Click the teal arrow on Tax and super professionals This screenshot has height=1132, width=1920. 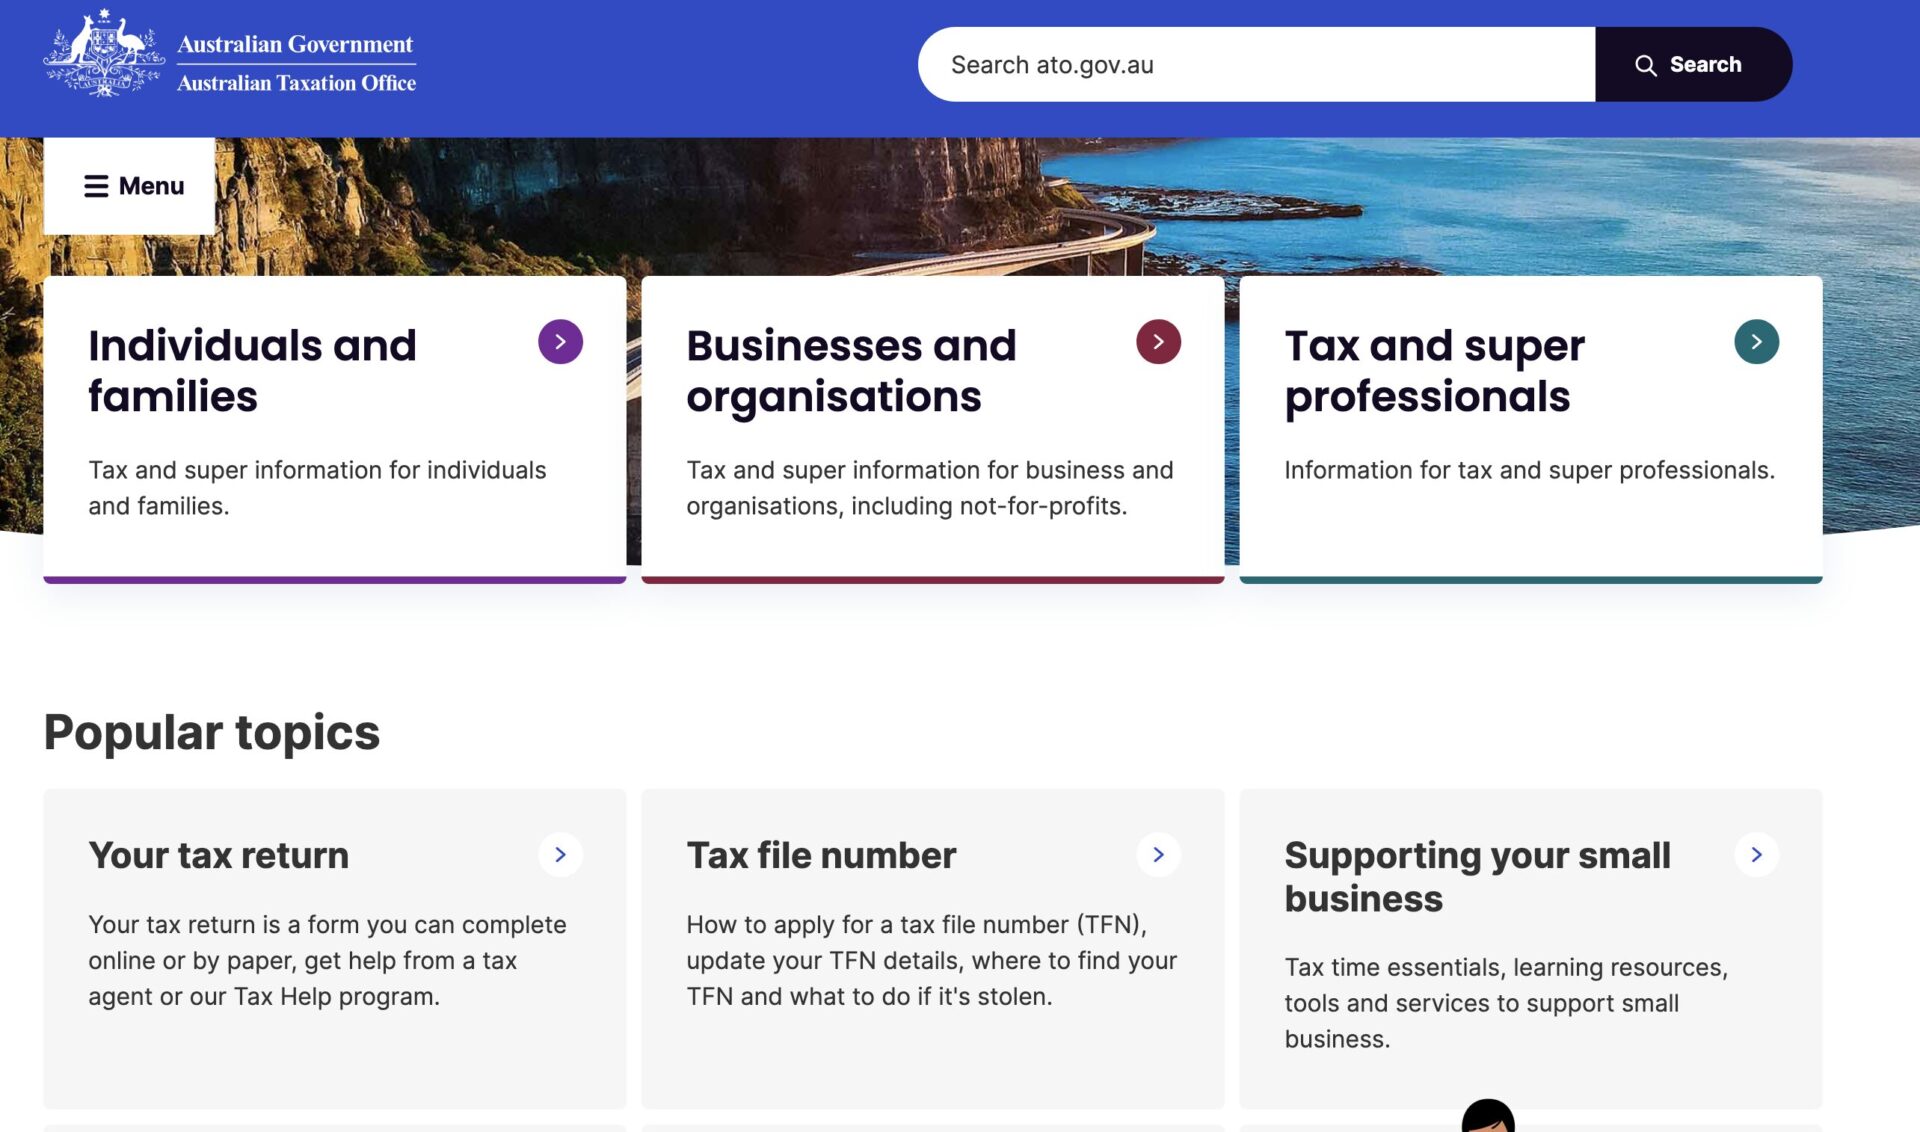tap(1756, 342)
